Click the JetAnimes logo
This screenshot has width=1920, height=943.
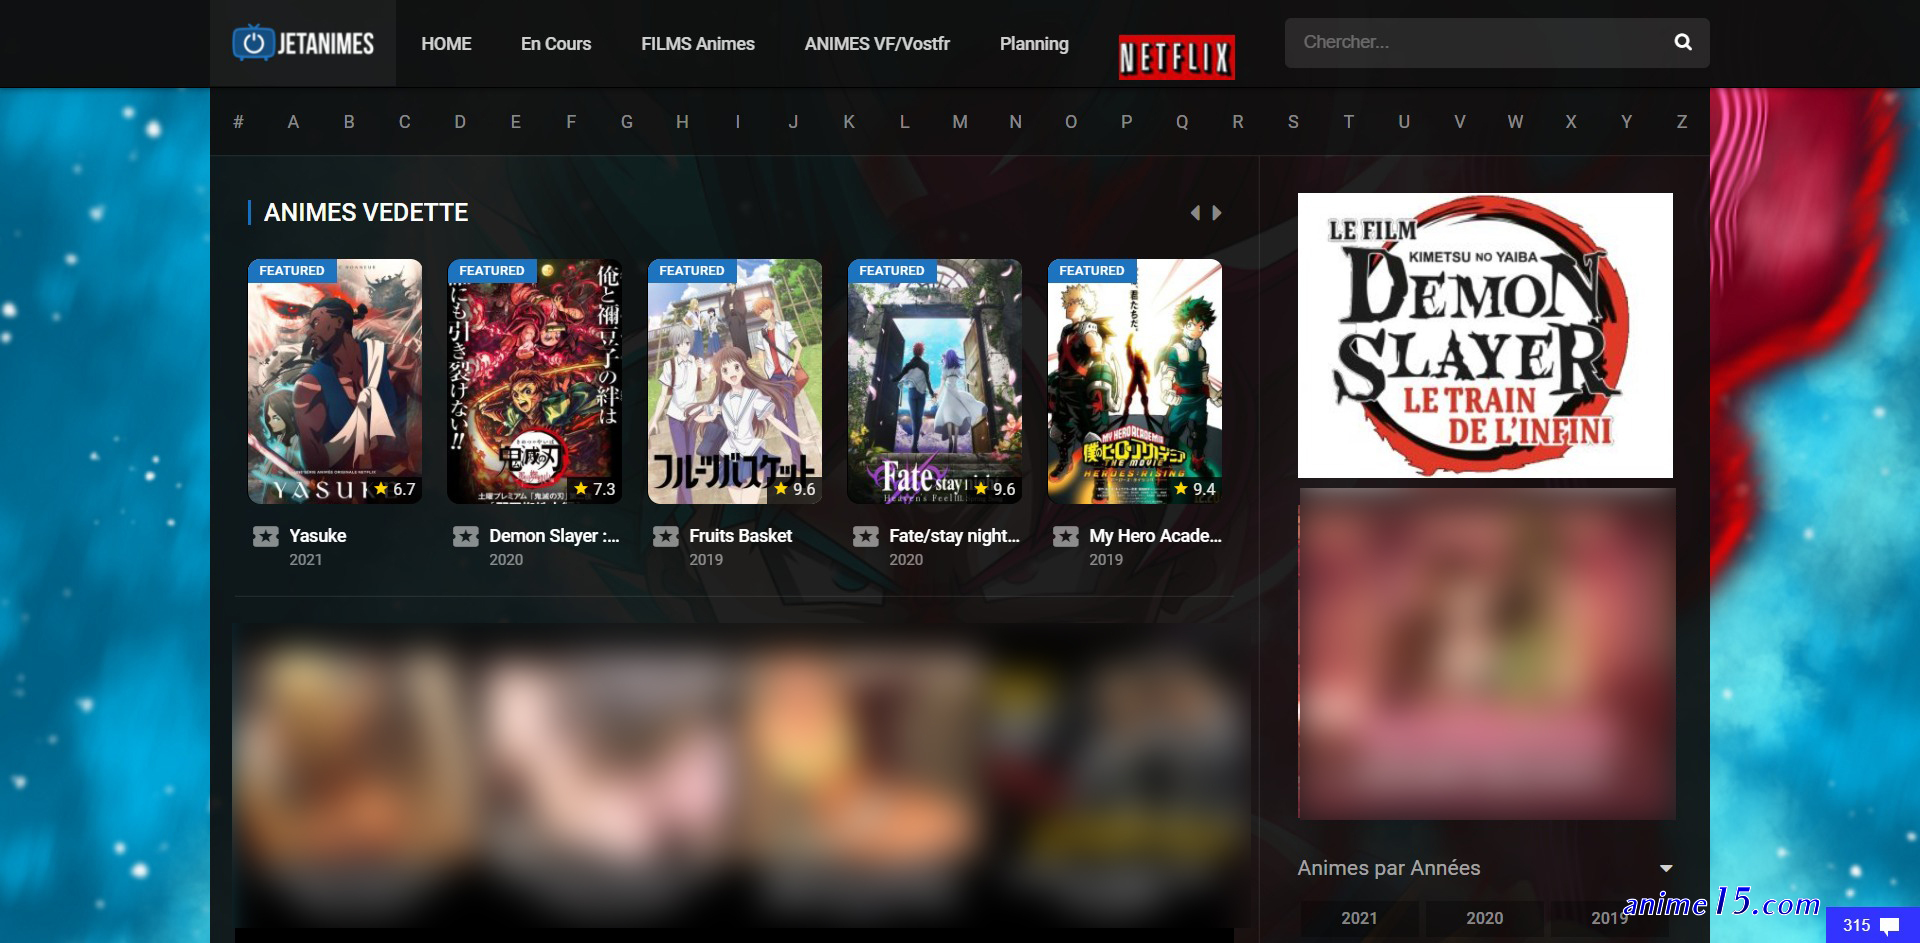click(303, 43)
